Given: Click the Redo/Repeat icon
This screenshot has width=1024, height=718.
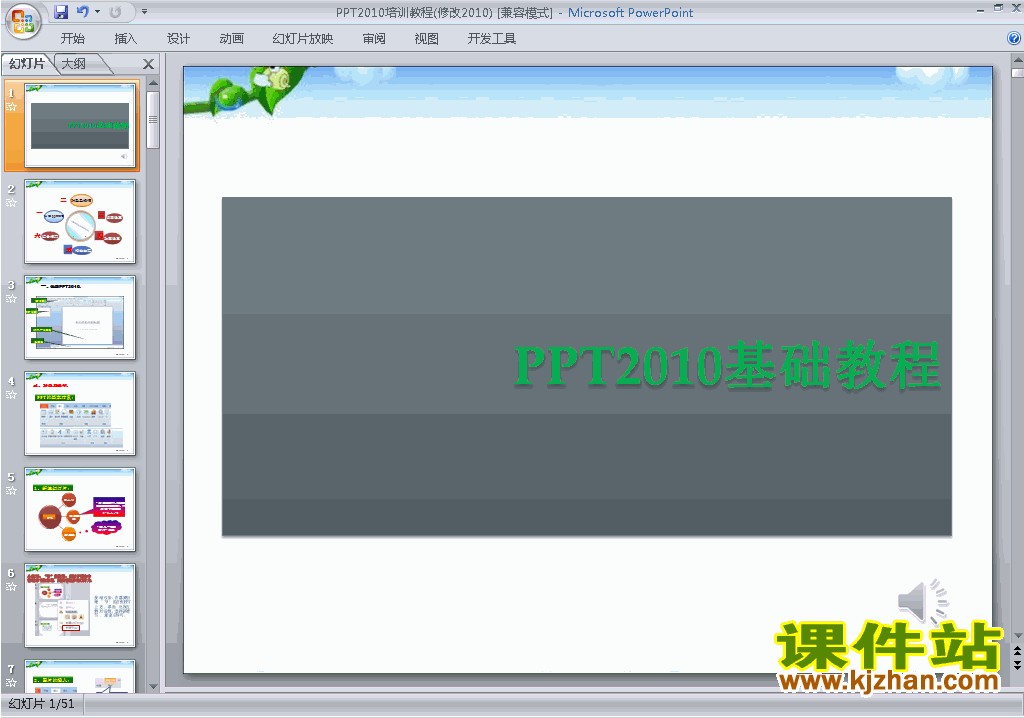Looking at the screenshot, I should [116, 12].
